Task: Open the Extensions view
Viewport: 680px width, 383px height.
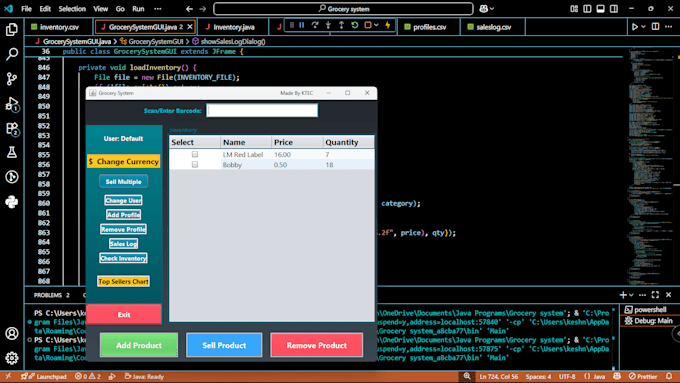Action: coord(12,129)
